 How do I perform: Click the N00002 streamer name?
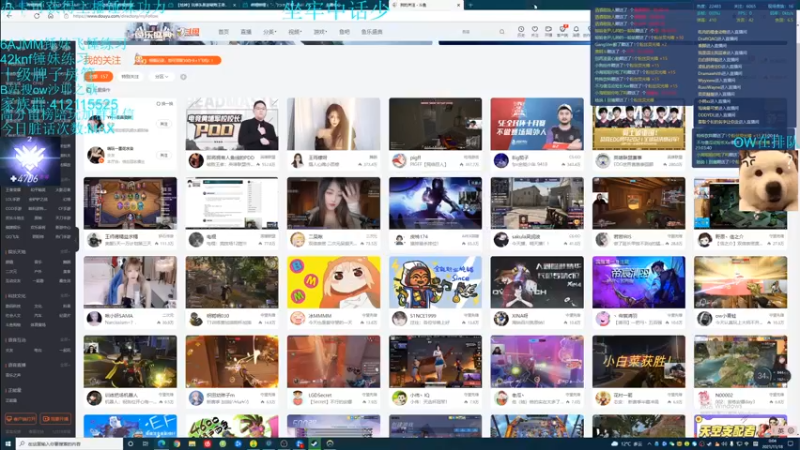tap(724, 395)
